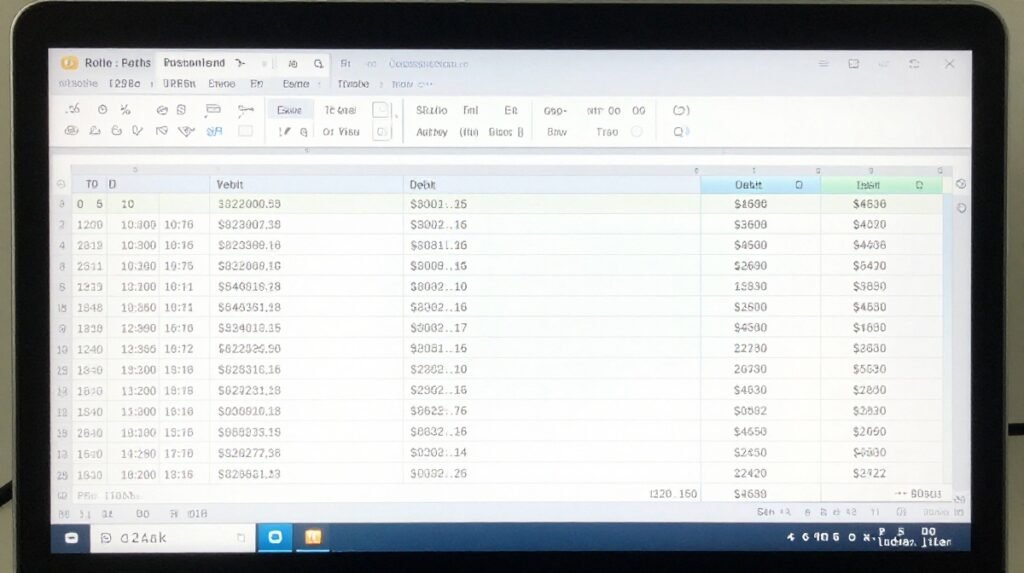
Task: Open the Gsp- dropdown in the ribbon
Action: (x=556, y=111)
